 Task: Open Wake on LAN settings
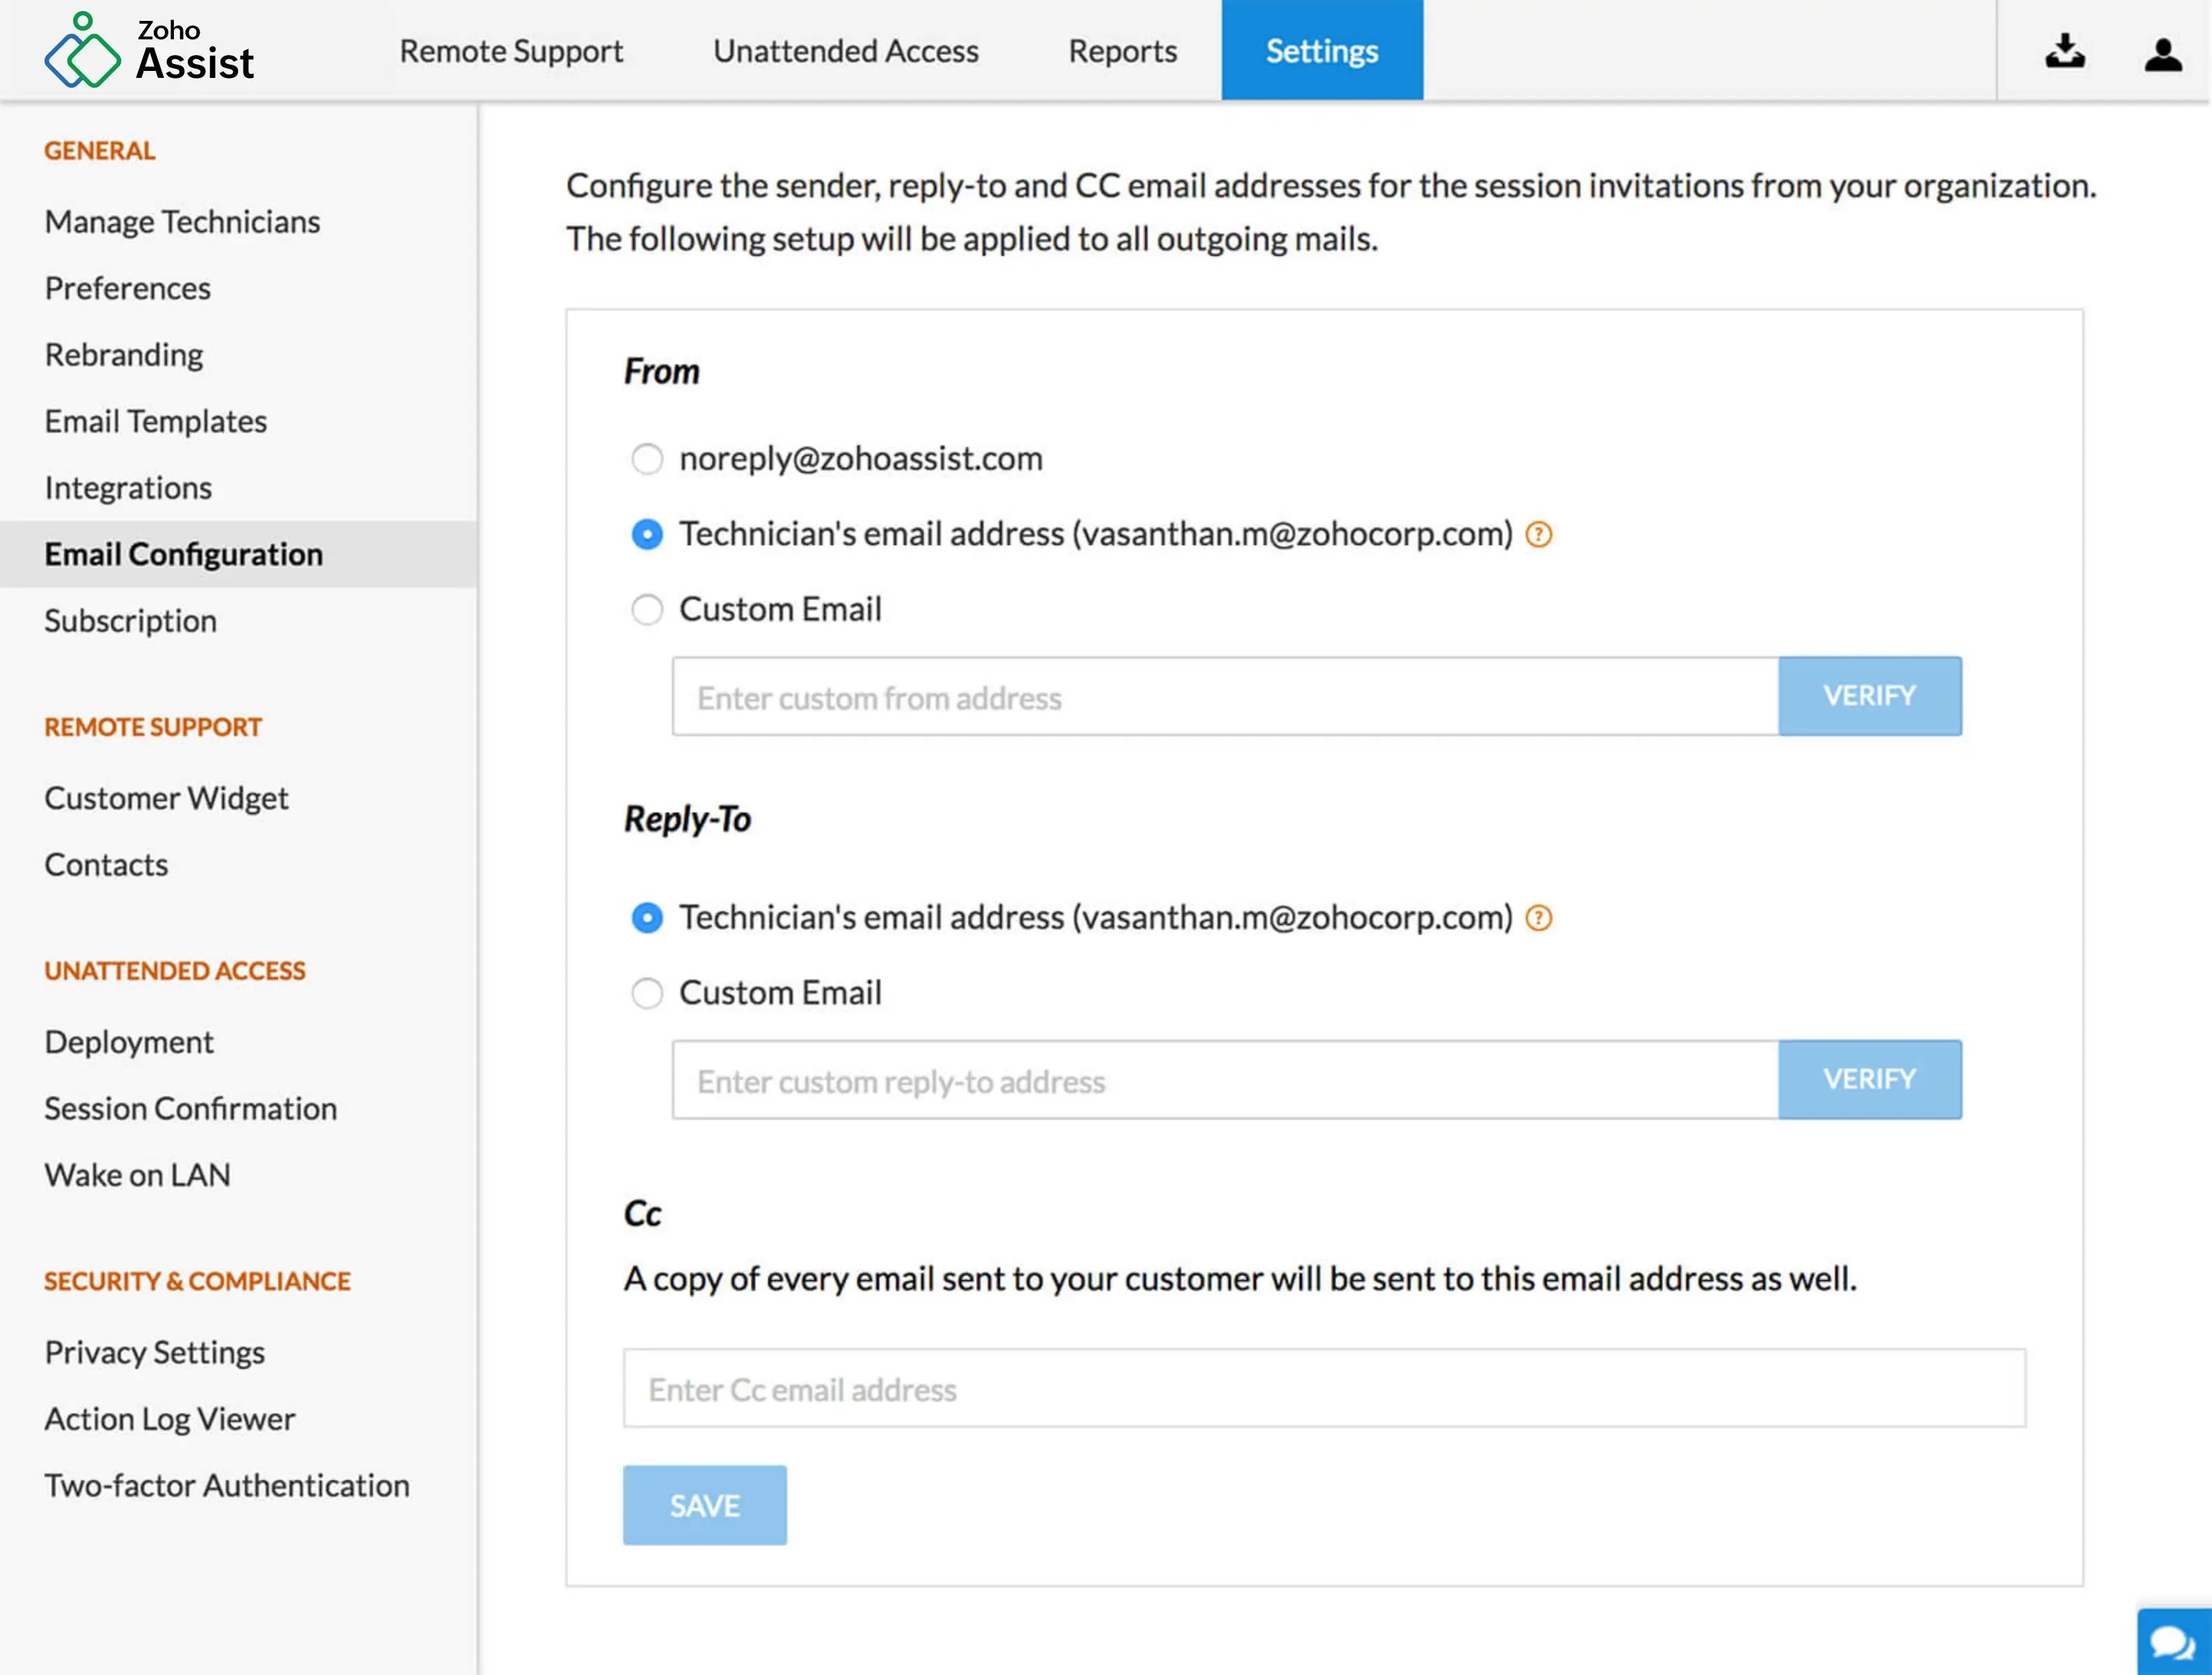(x=137, y=1174)
